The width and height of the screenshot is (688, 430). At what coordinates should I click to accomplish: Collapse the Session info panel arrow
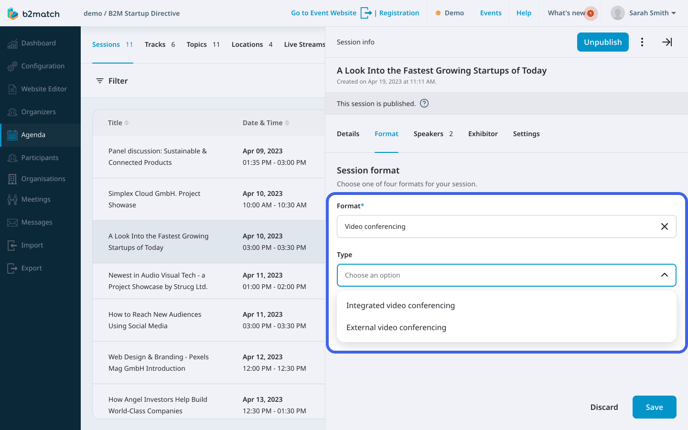tap(667, 42)
